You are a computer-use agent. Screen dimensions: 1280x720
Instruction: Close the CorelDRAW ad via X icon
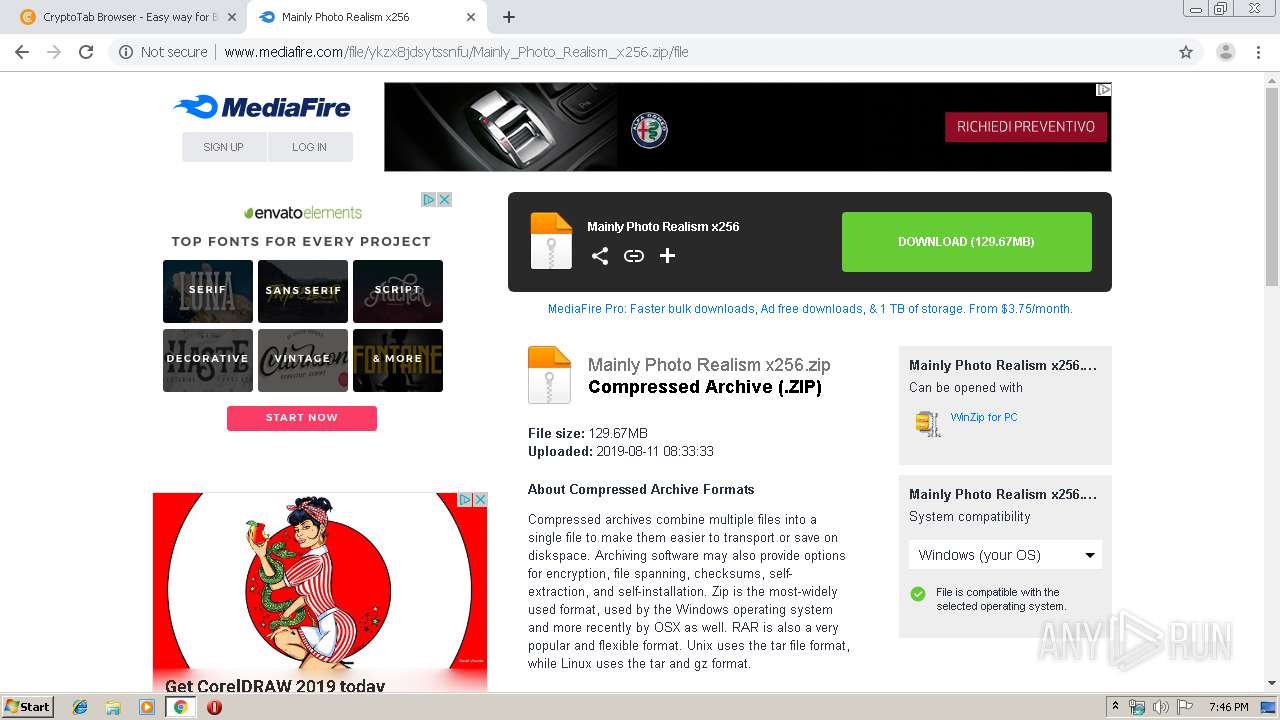(x=480, y=499)
